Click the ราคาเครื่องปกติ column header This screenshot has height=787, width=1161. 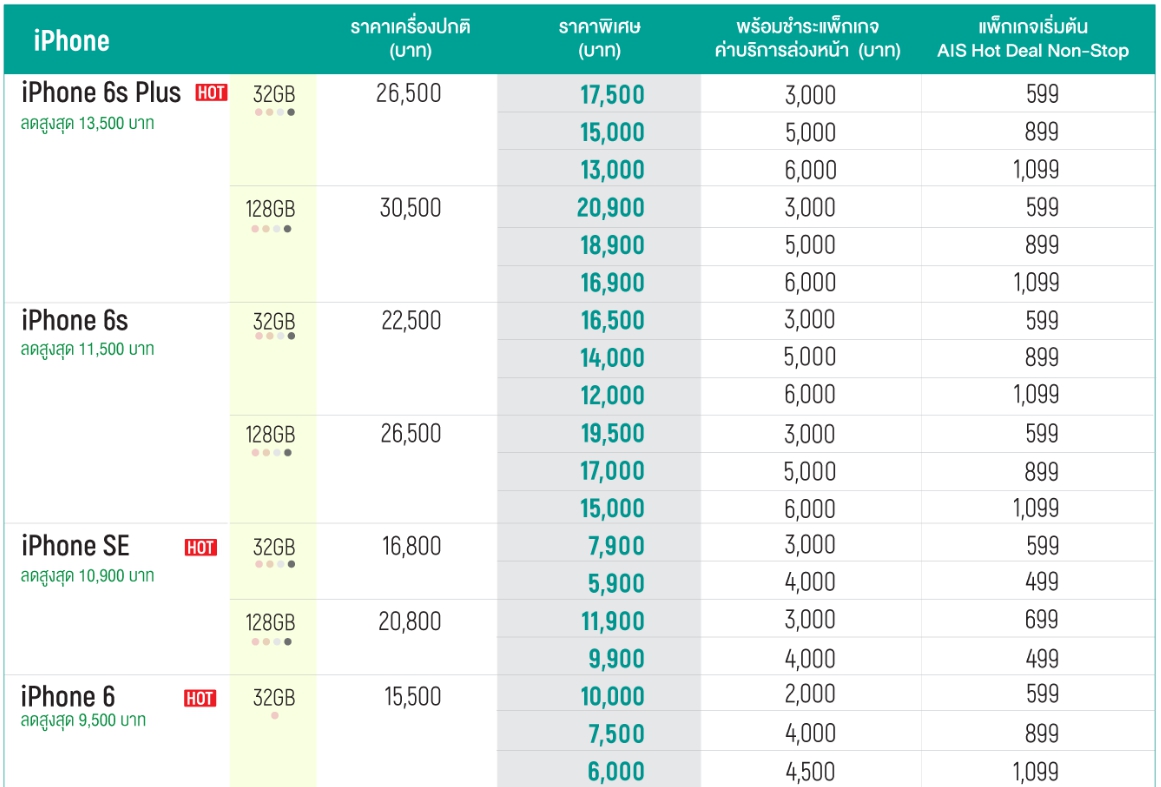click(x=410, y=38)
